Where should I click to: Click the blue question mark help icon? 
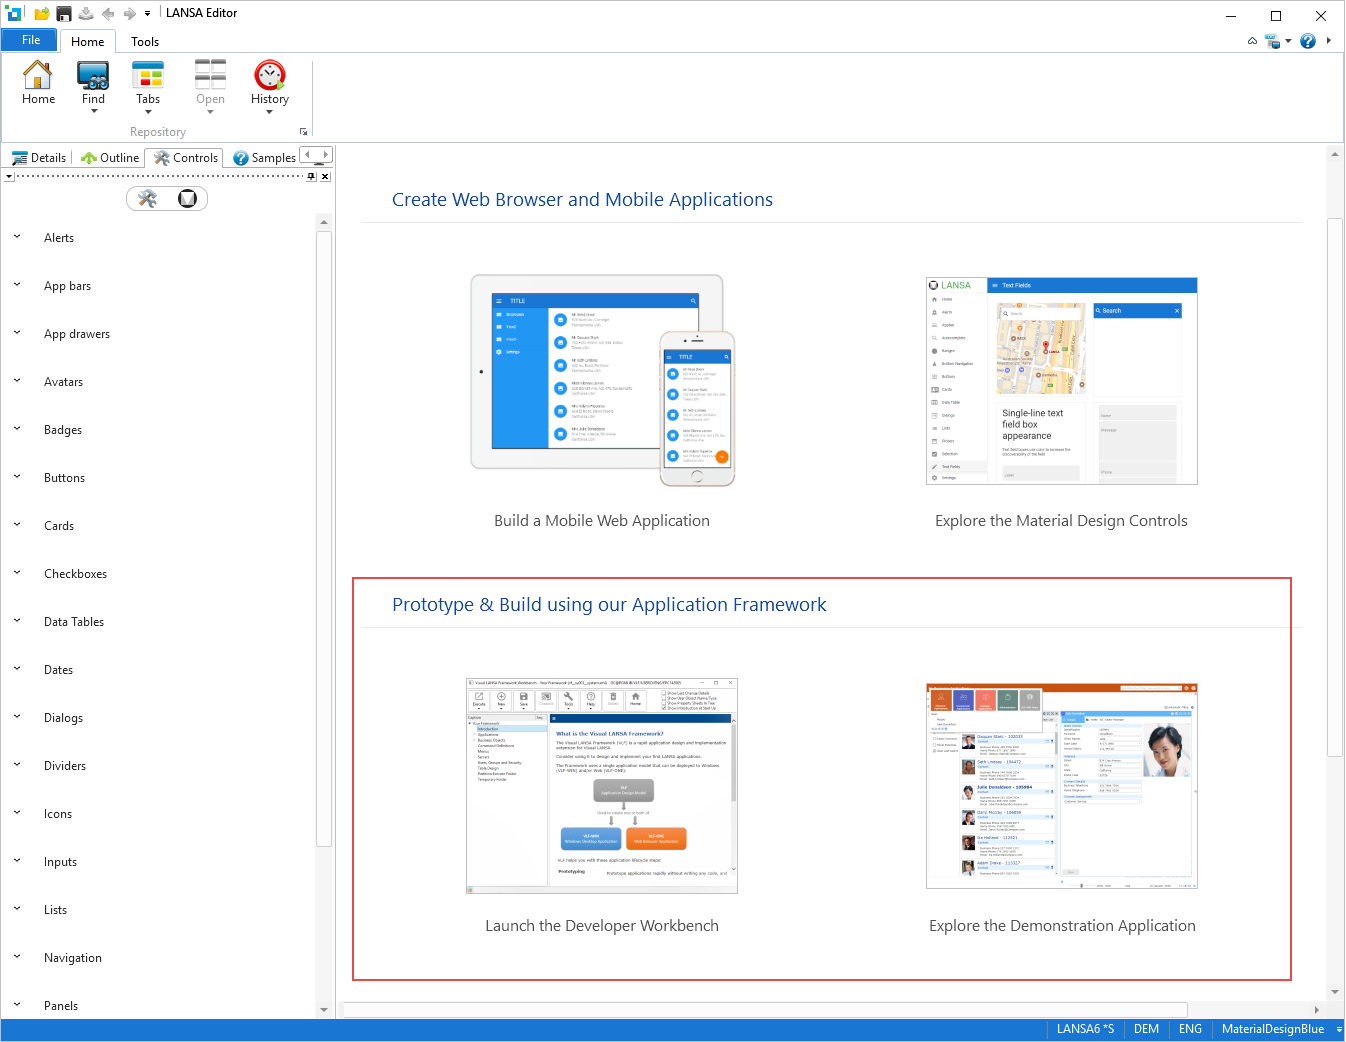click(x=1308, y=41)
